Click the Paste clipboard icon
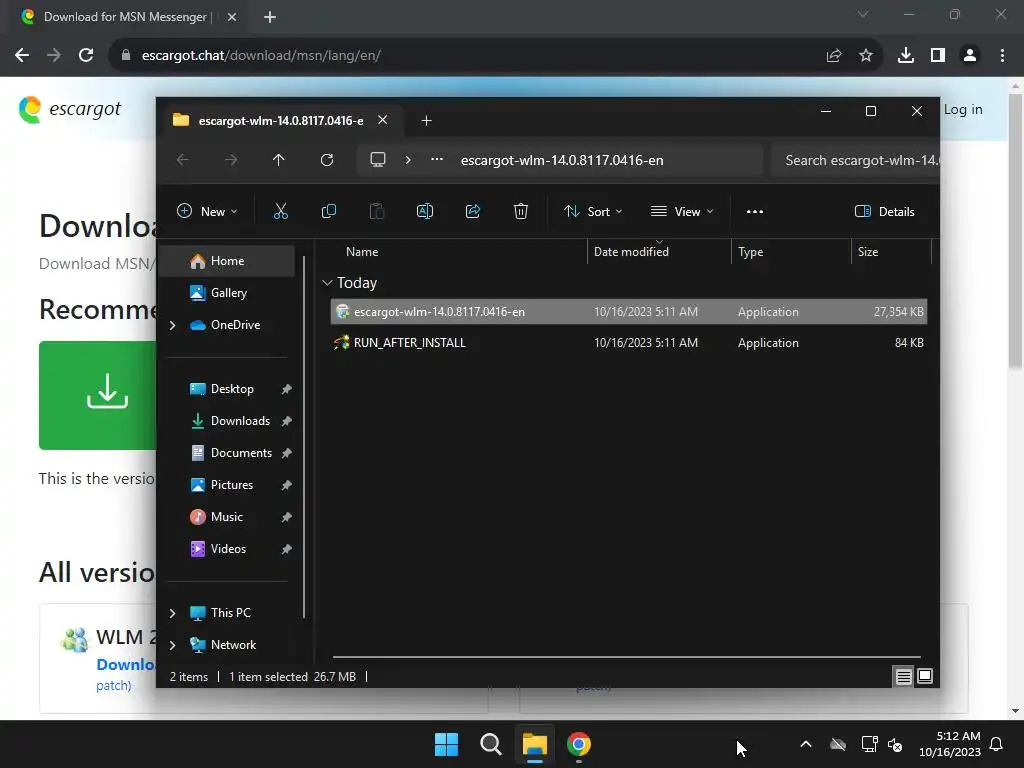 tap(377, 211)
